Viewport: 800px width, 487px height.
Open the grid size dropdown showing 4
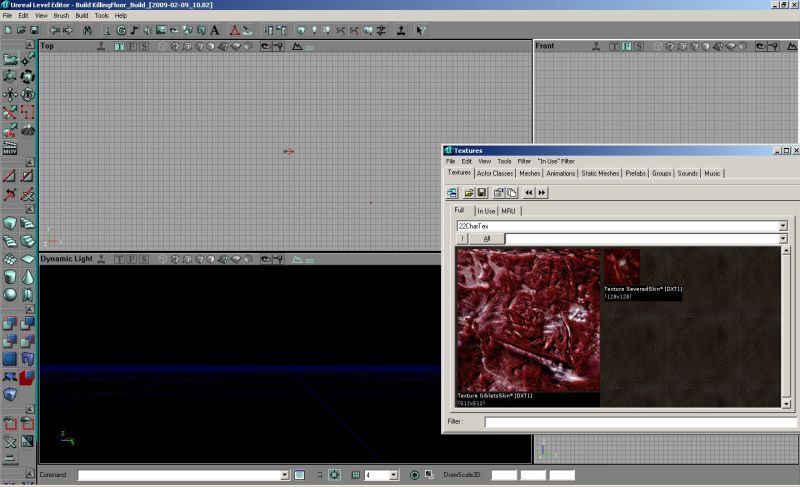pos(393,475)
